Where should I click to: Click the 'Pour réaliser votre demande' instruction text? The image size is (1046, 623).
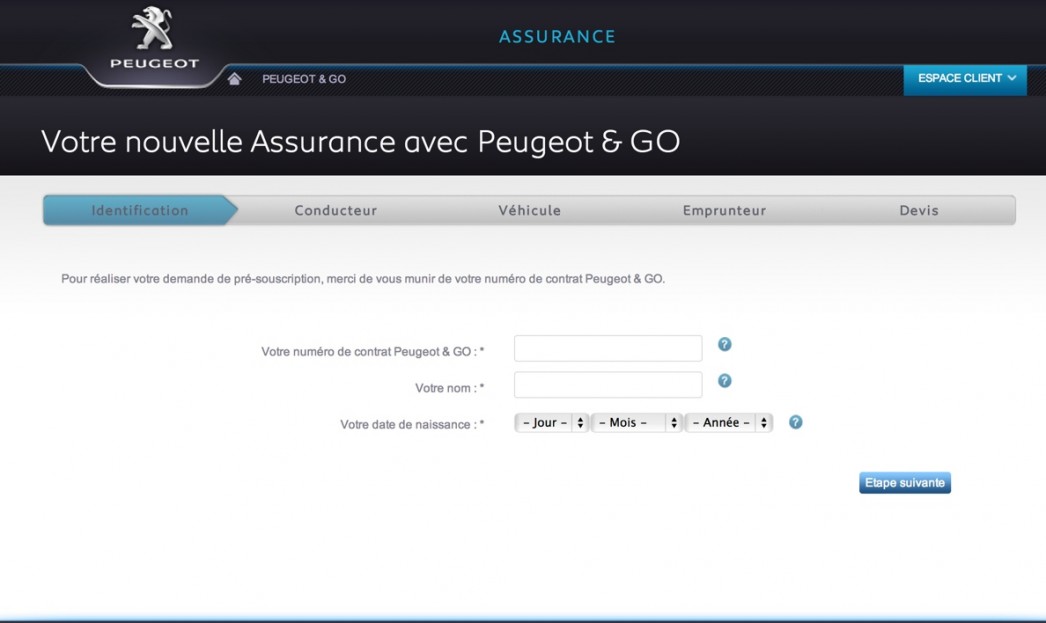tap(363, 279)
